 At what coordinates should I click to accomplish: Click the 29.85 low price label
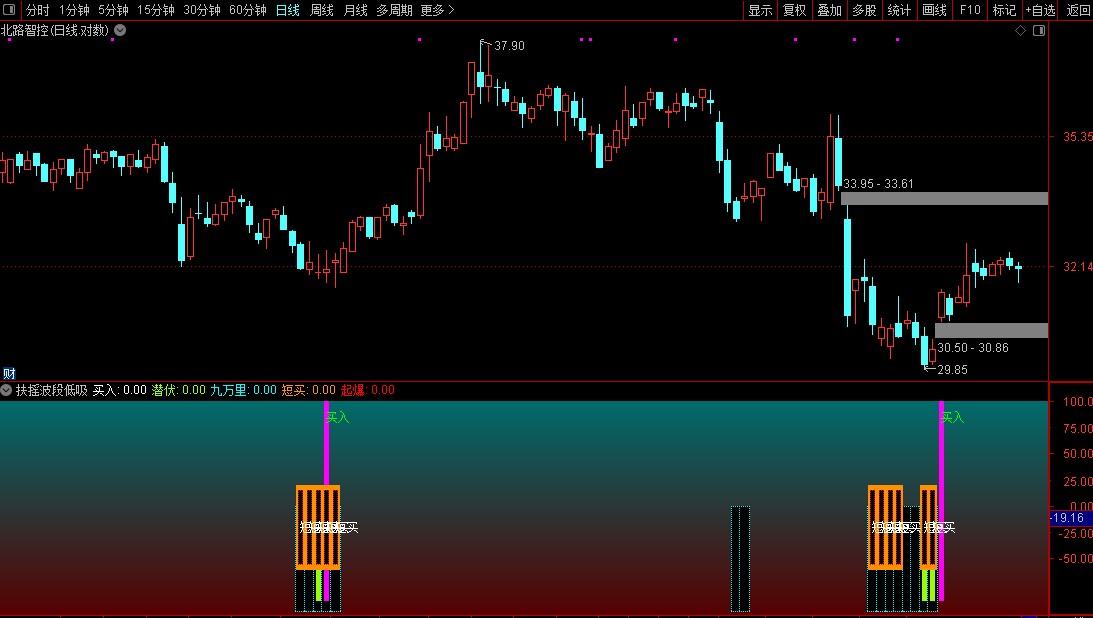pos(952,370)
